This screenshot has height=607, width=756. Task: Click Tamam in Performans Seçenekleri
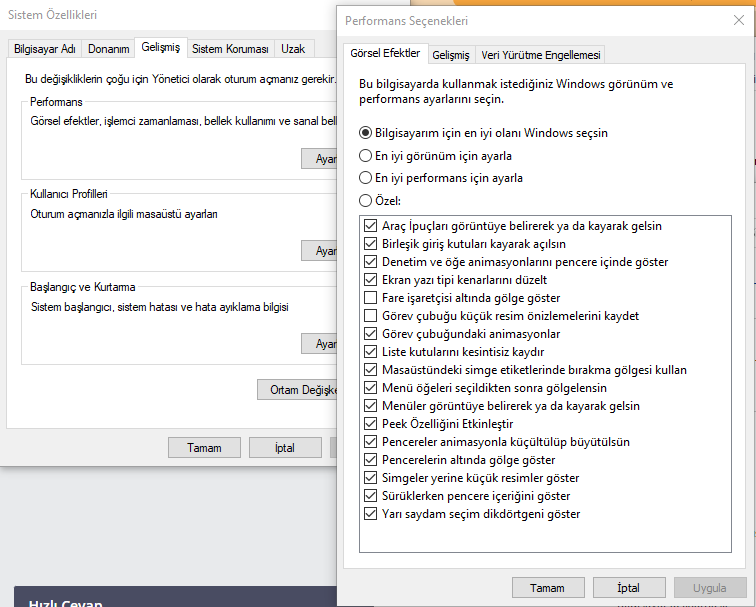pos(548,588)
